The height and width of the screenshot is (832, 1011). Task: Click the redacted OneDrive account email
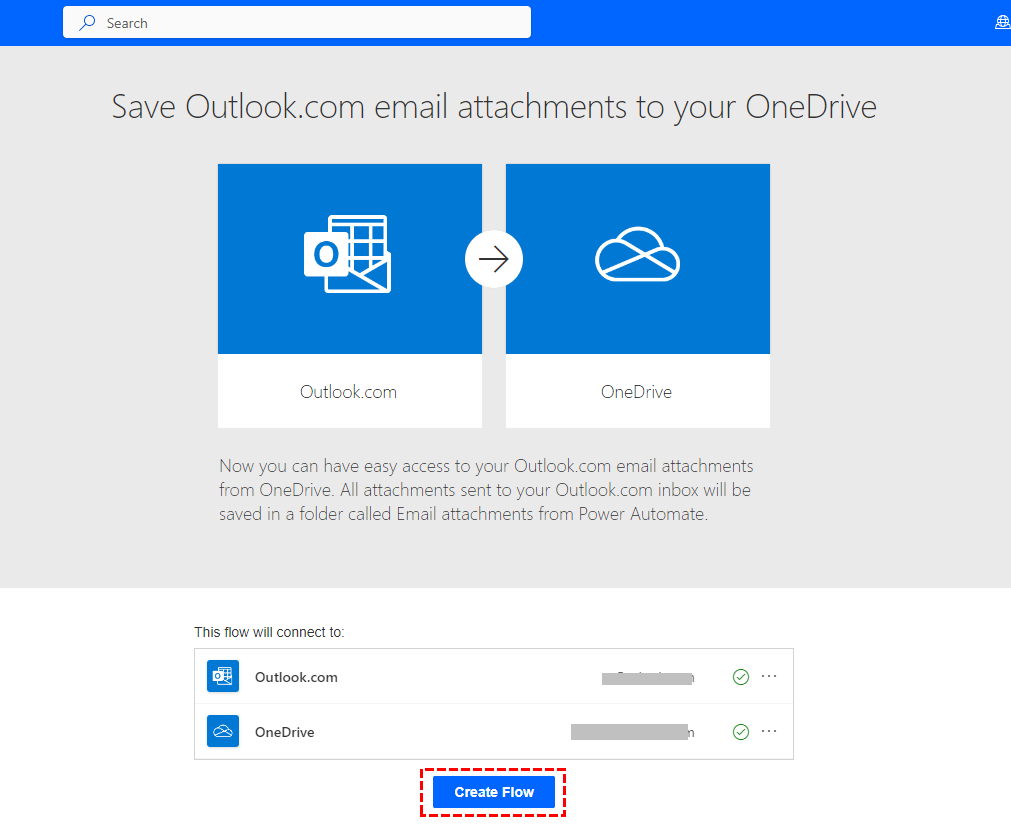pyautogui.click(x=633, y=732)
